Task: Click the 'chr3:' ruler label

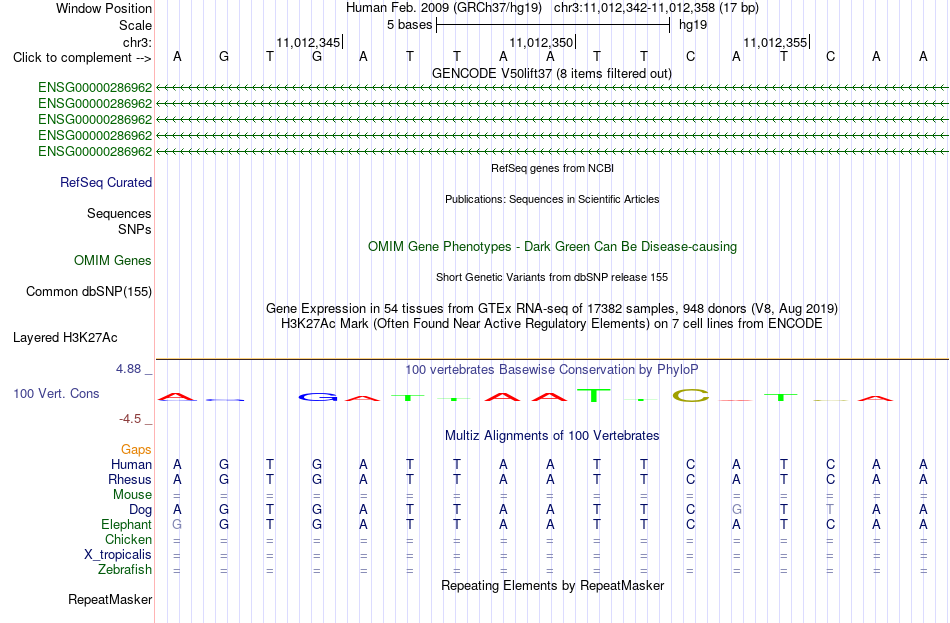Action: [137, 42]
